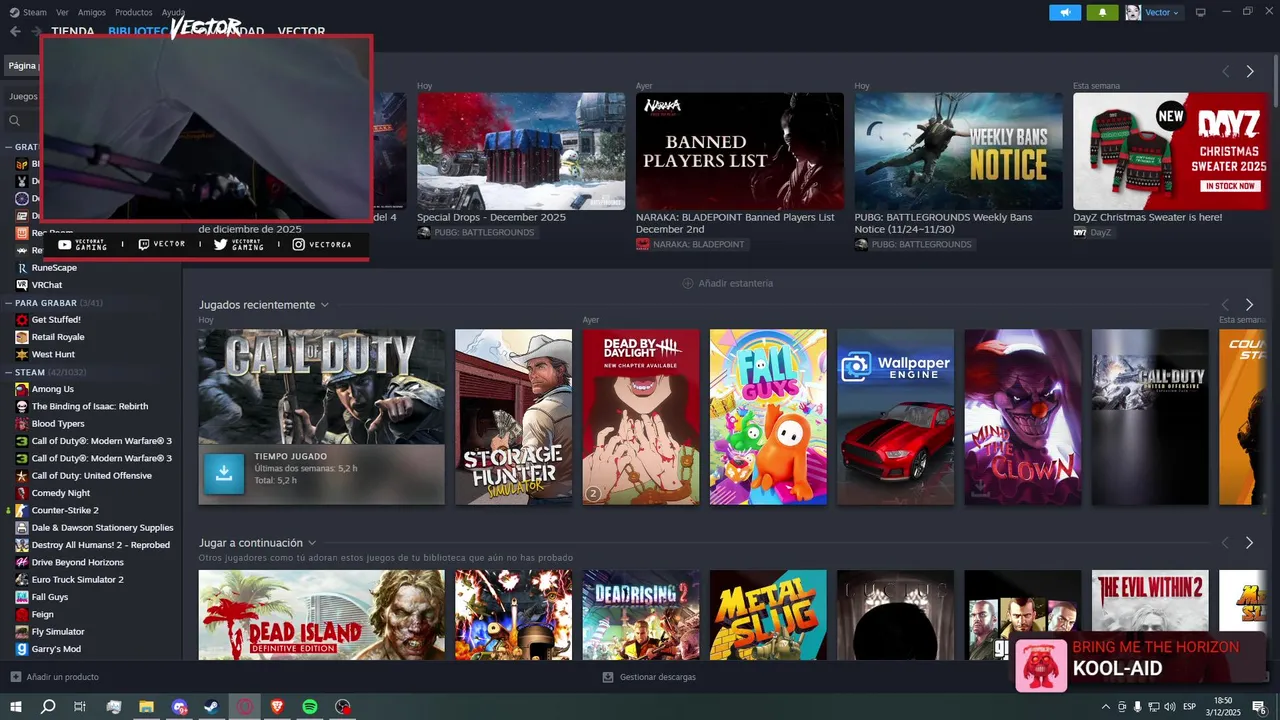Open Spotify from the Windows taskbar
This screenshot has height=720, width=1280.
pos(310,707)
